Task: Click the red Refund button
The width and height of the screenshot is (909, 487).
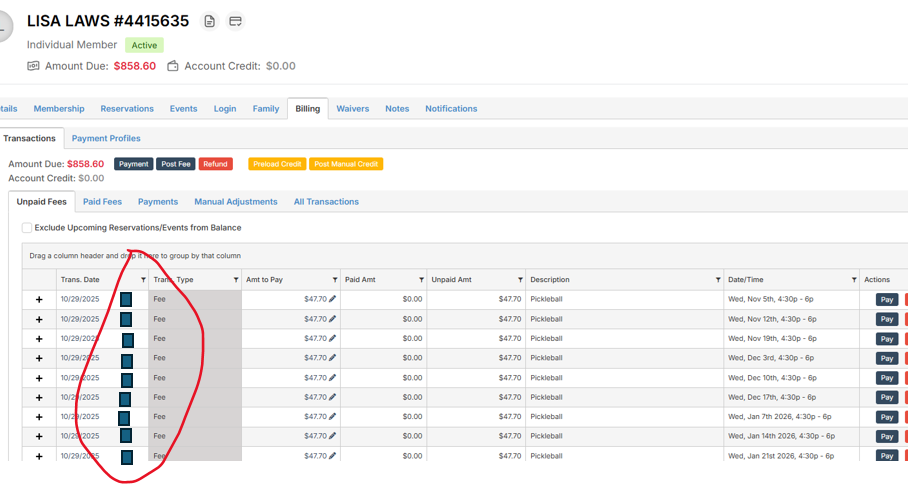Action: [x=214, y=164]
